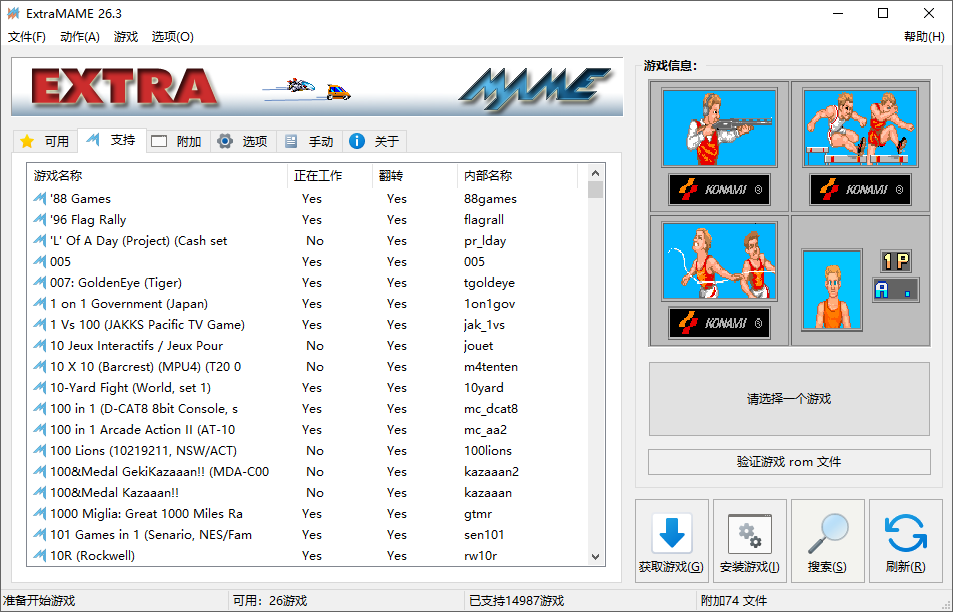Open the 游戏 menu

(x=125, y=37)
